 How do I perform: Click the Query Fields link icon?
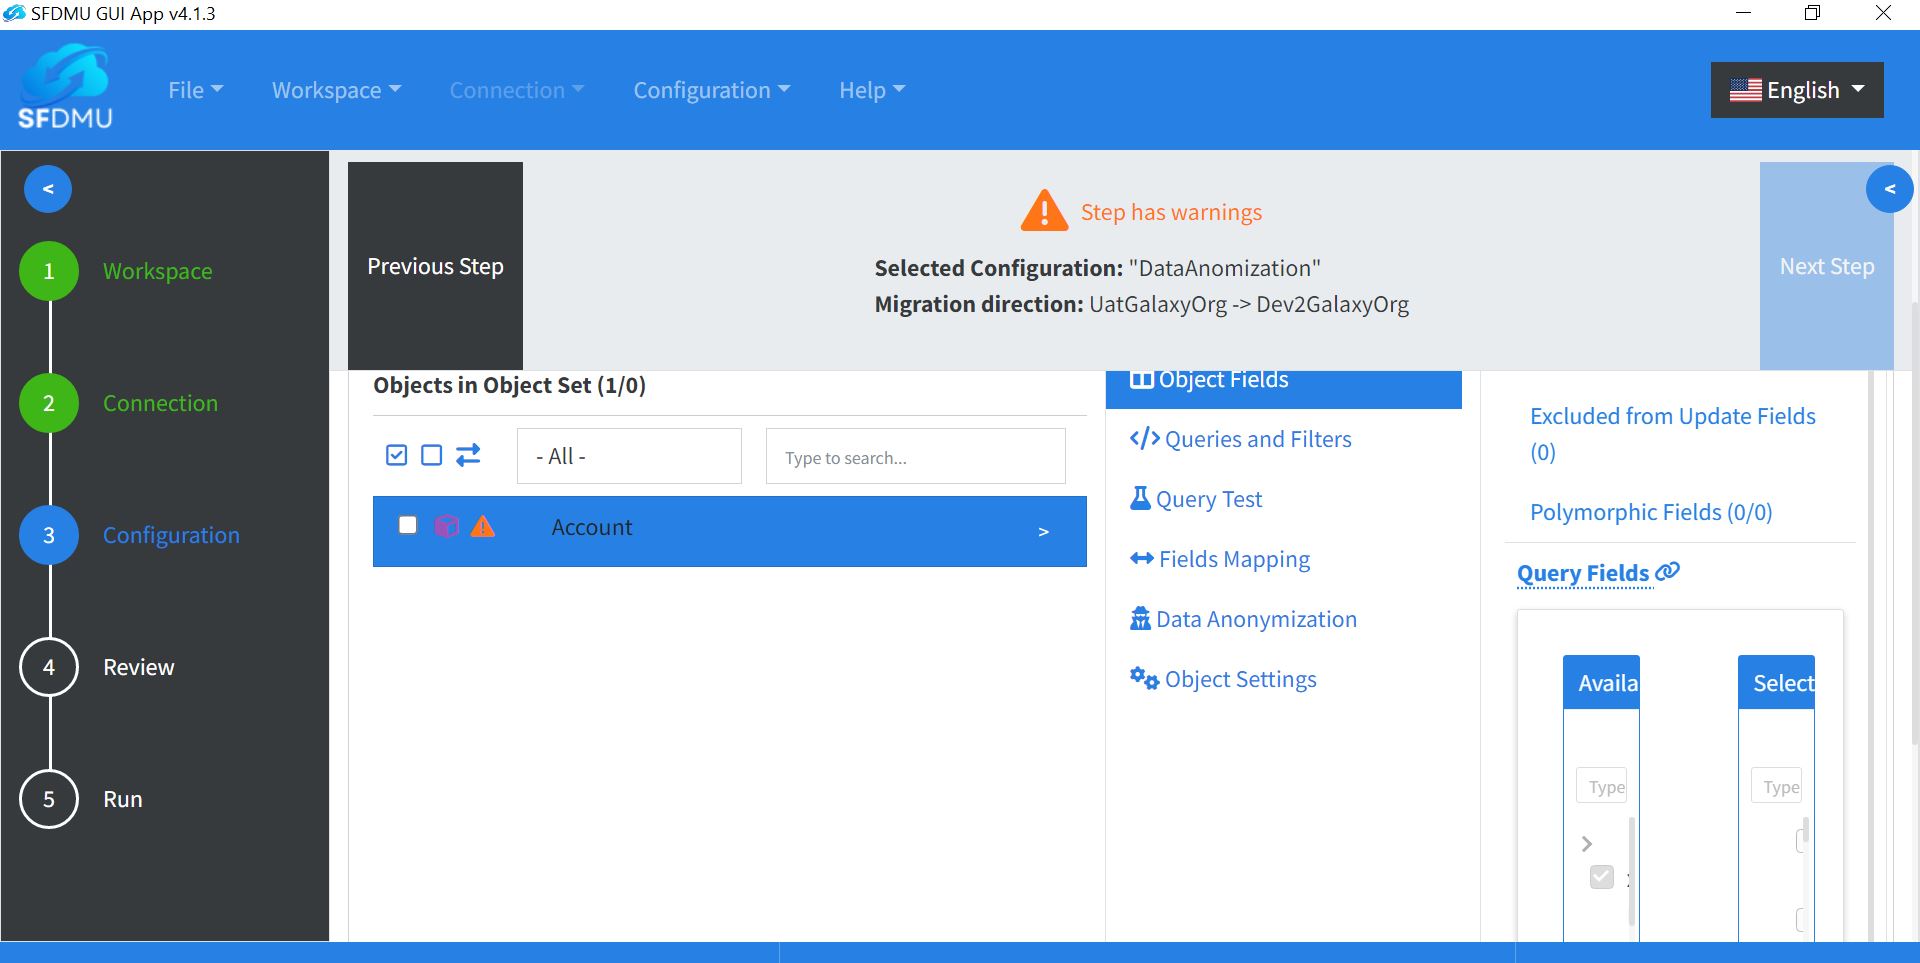(1667, 572)
